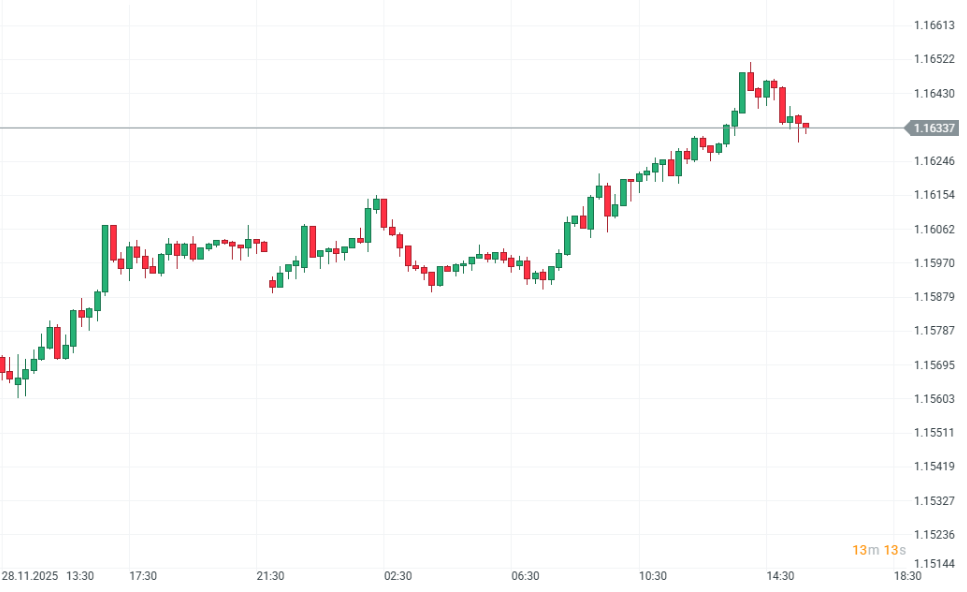Click the 06:30 time axis label
The image size is (967, 592).
[x=525, y=576]
